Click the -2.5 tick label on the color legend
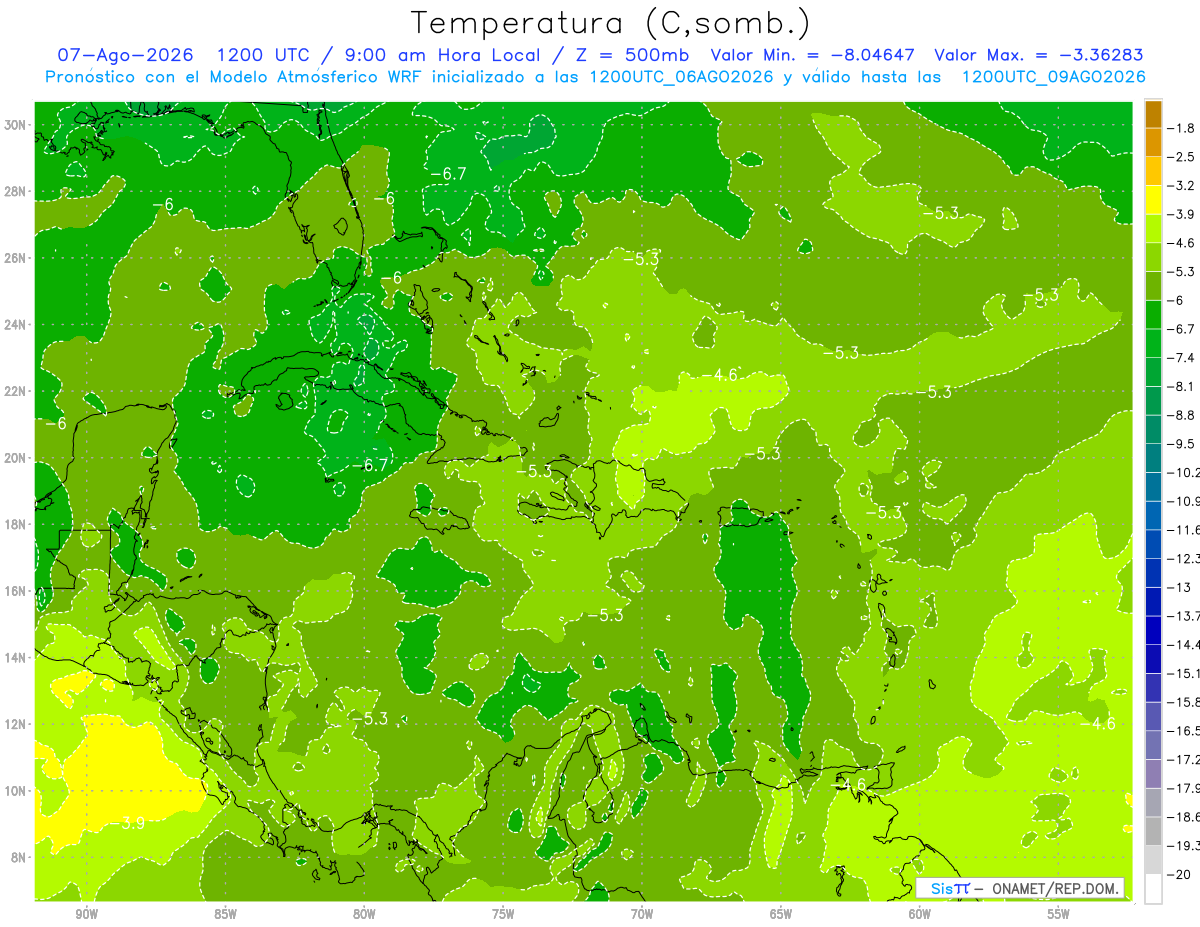Image resolution: width=1200 pixels, height=927 pixels. pos(1182,157)
